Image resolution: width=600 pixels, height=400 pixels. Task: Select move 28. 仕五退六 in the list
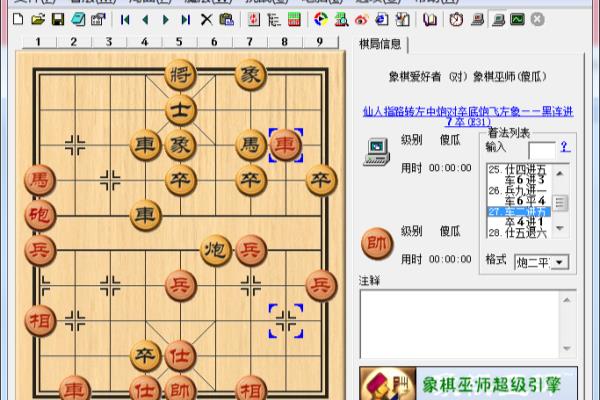pyautogui.click(x=517, y=232)
